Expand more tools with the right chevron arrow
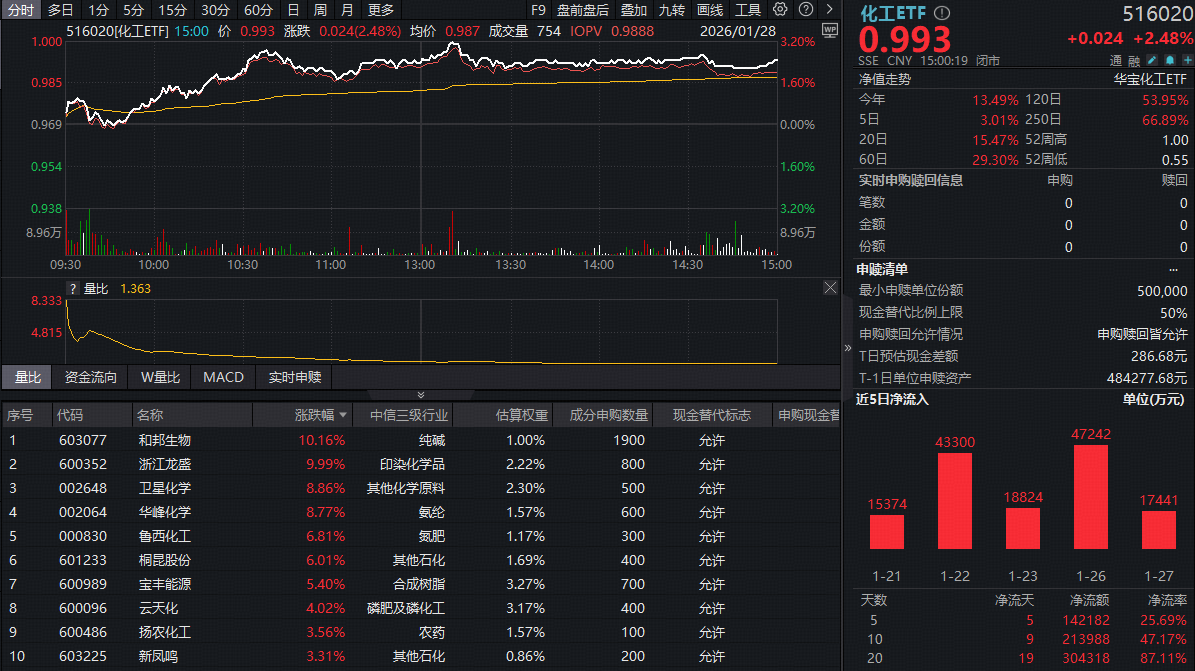This screenshot has width=1195, height=671. pyautogui.click(x=830, y=9)
